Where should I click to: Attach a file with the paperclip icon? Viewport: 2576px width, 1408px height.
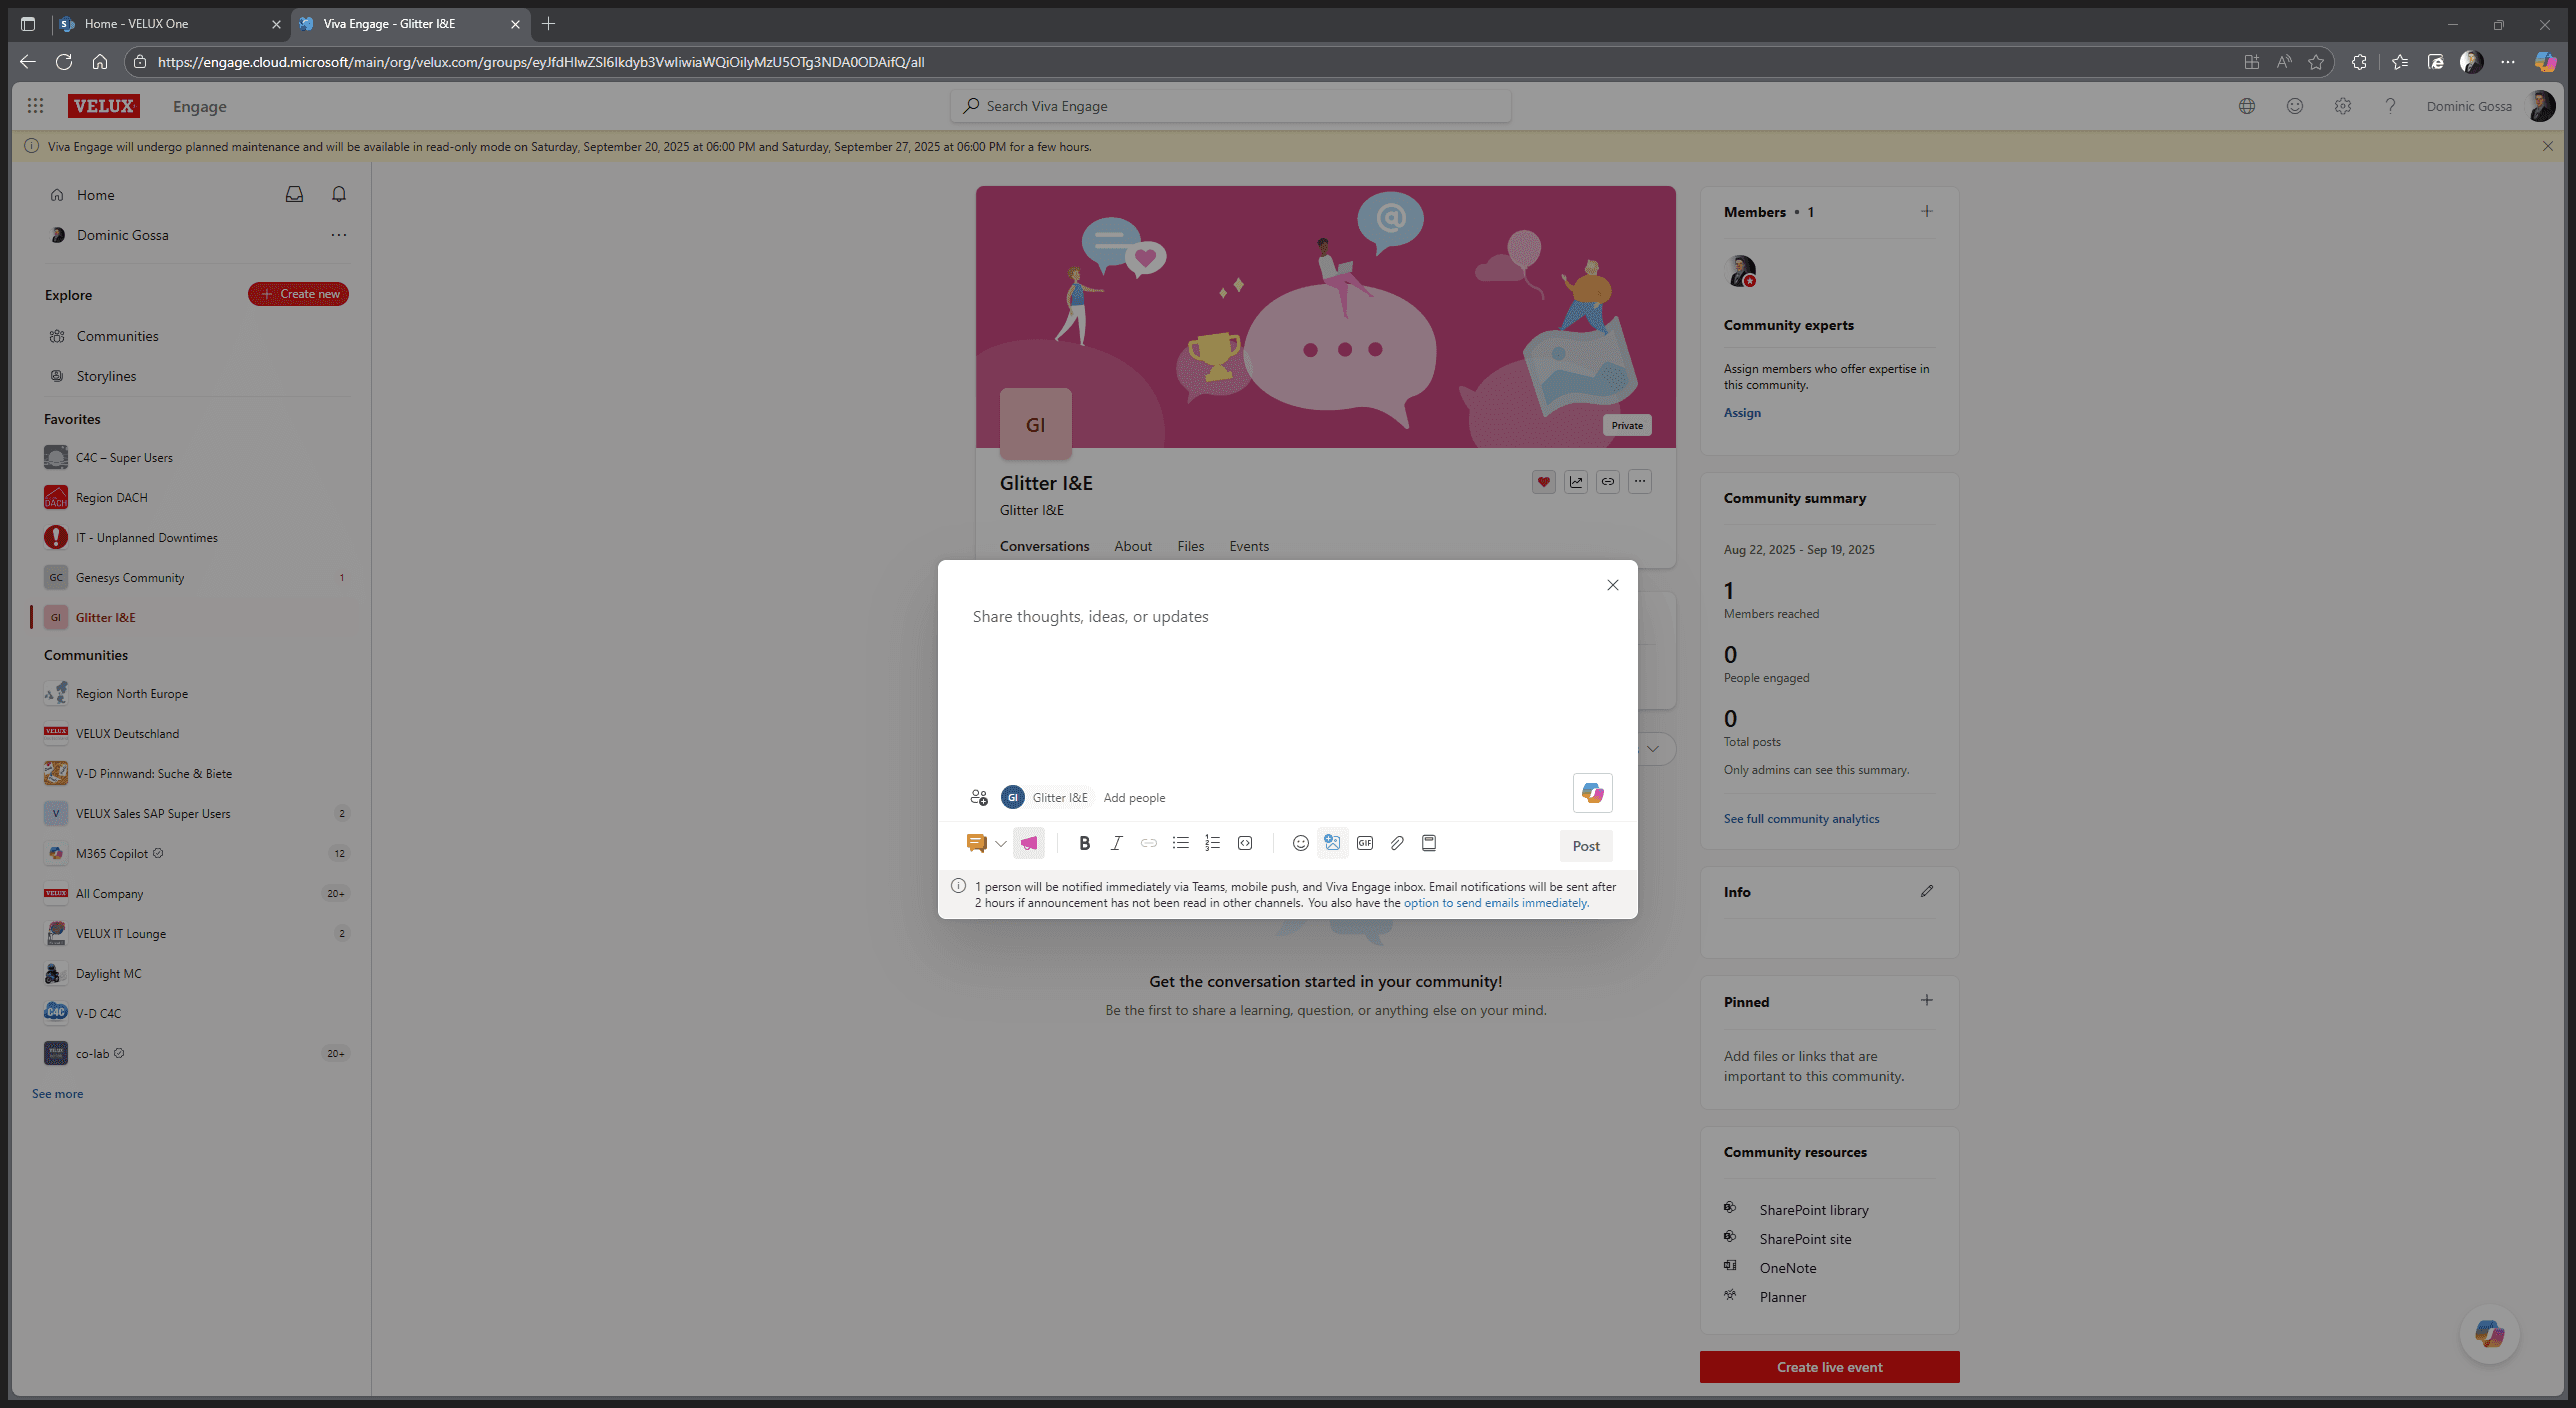(x=1396, y=843)
